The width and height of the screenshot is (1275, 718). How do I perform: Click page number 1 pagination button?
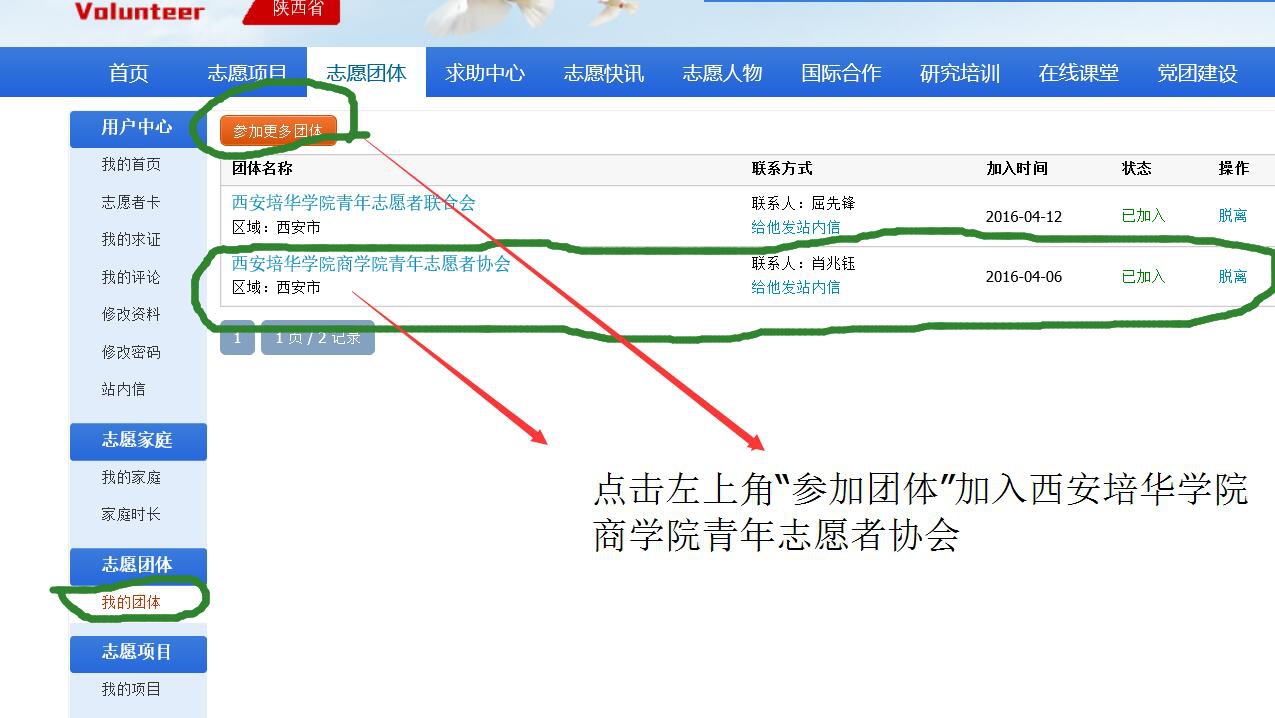[237, 338]
